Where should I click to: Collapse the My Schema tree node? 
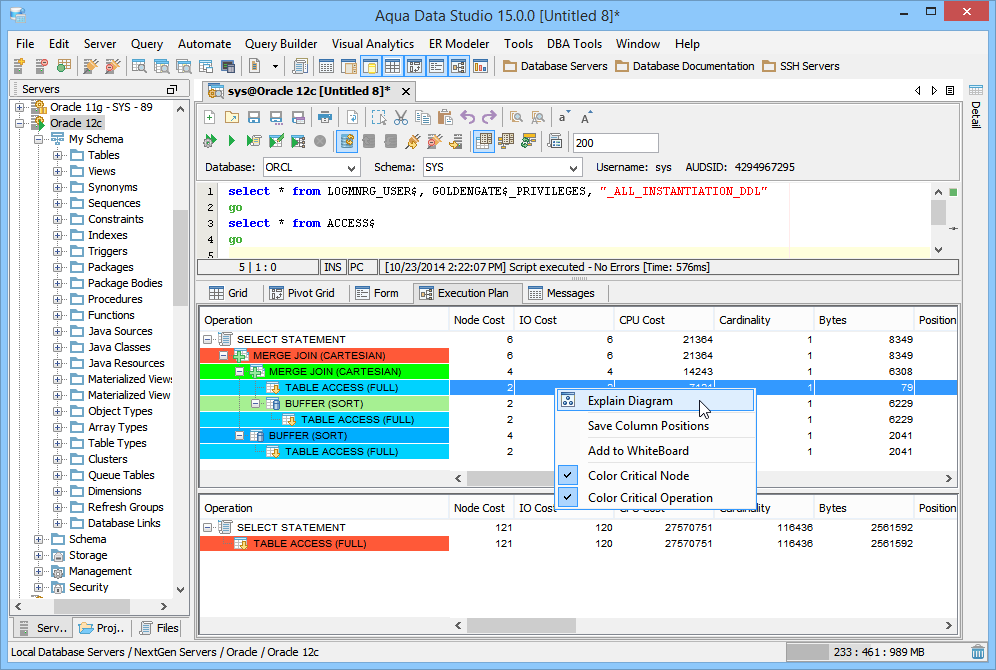pyautogui.click(x=39, y=139)
